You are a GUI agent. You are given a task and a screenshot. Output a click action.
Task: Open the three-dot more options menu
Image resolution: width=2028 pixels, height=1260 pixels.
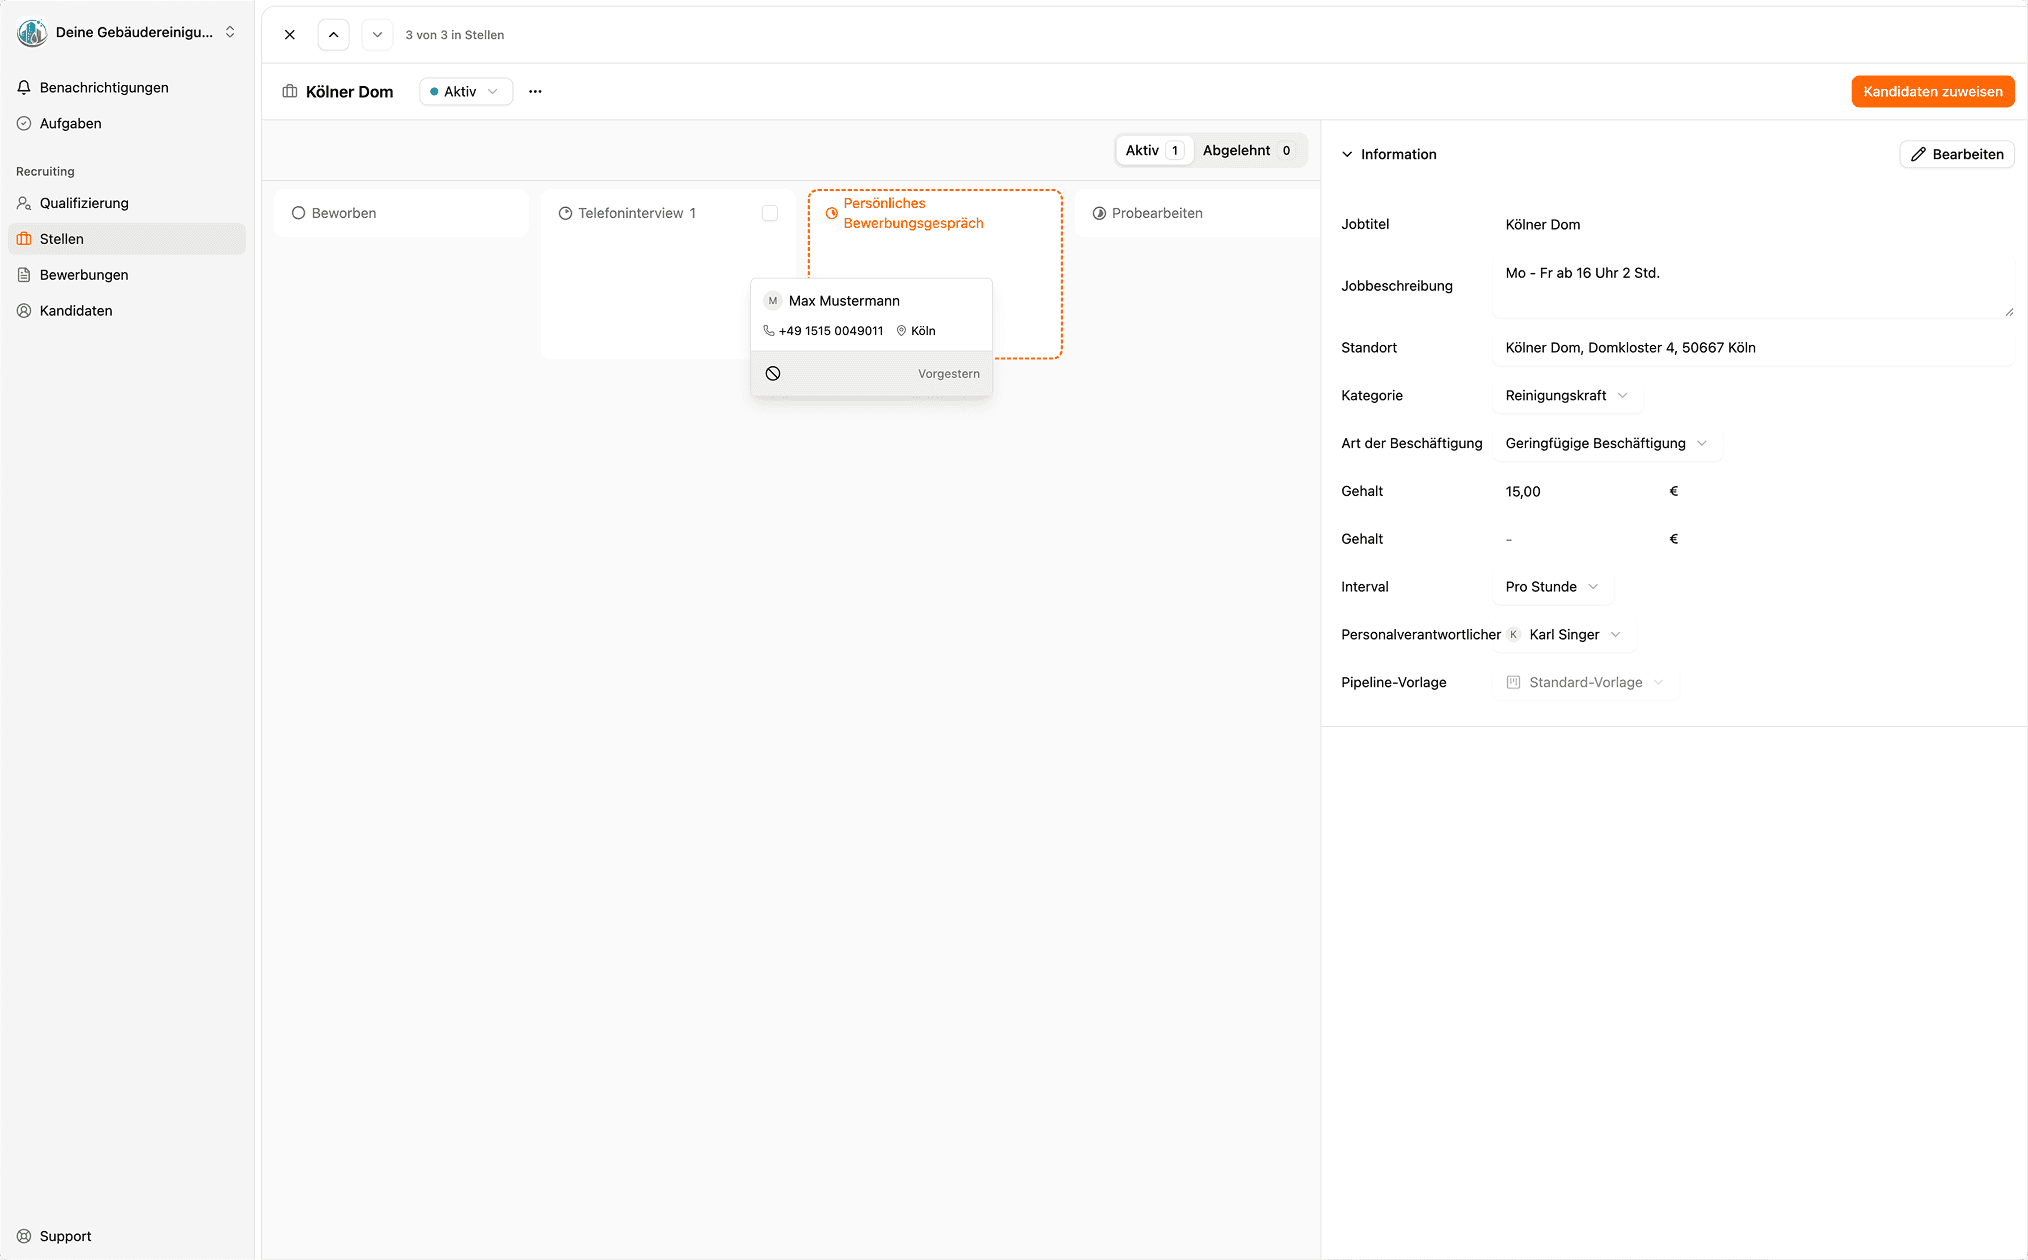535,91
